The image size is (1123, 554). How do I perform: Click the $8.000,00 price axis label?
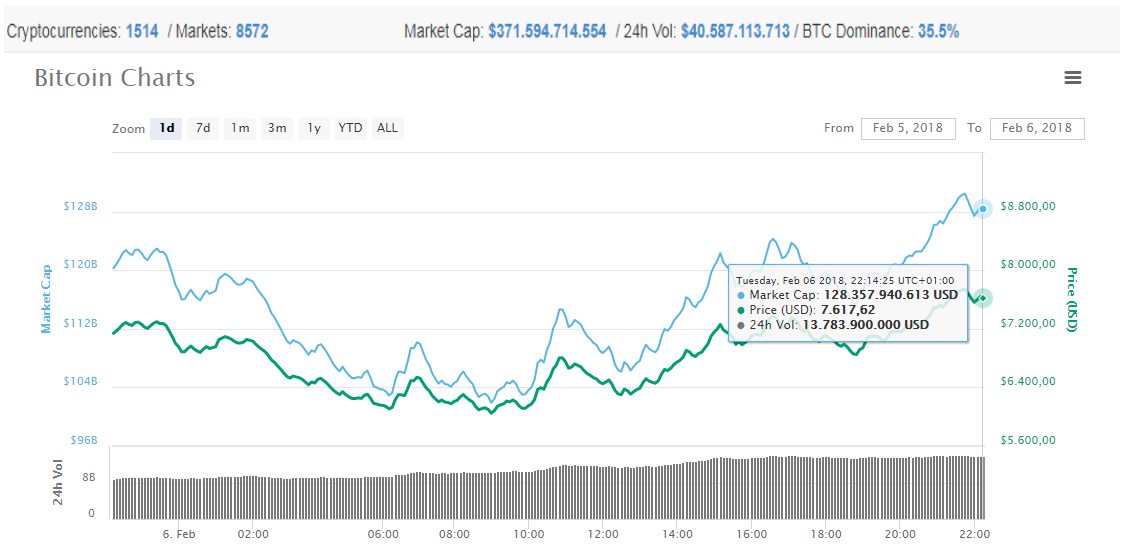[x=1028, y=265]
